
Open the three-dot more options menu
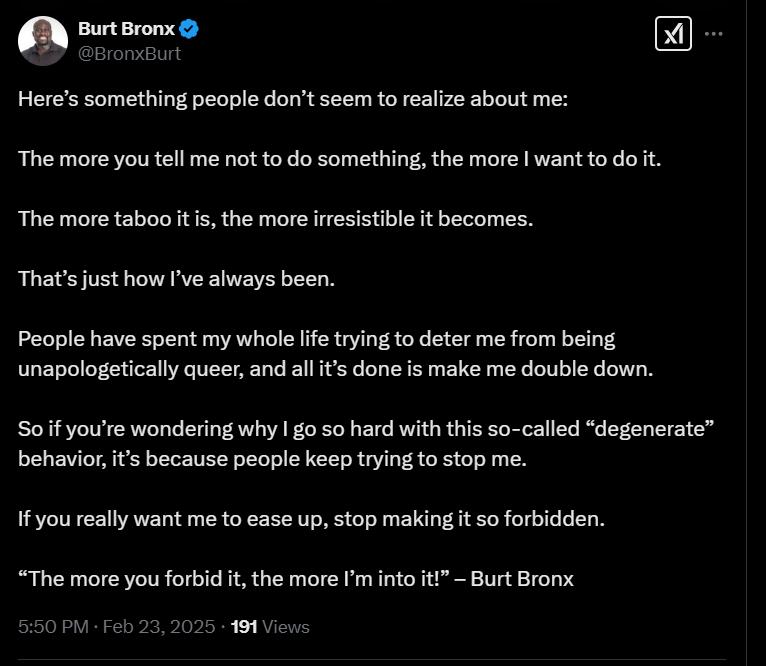click(713, 34)
